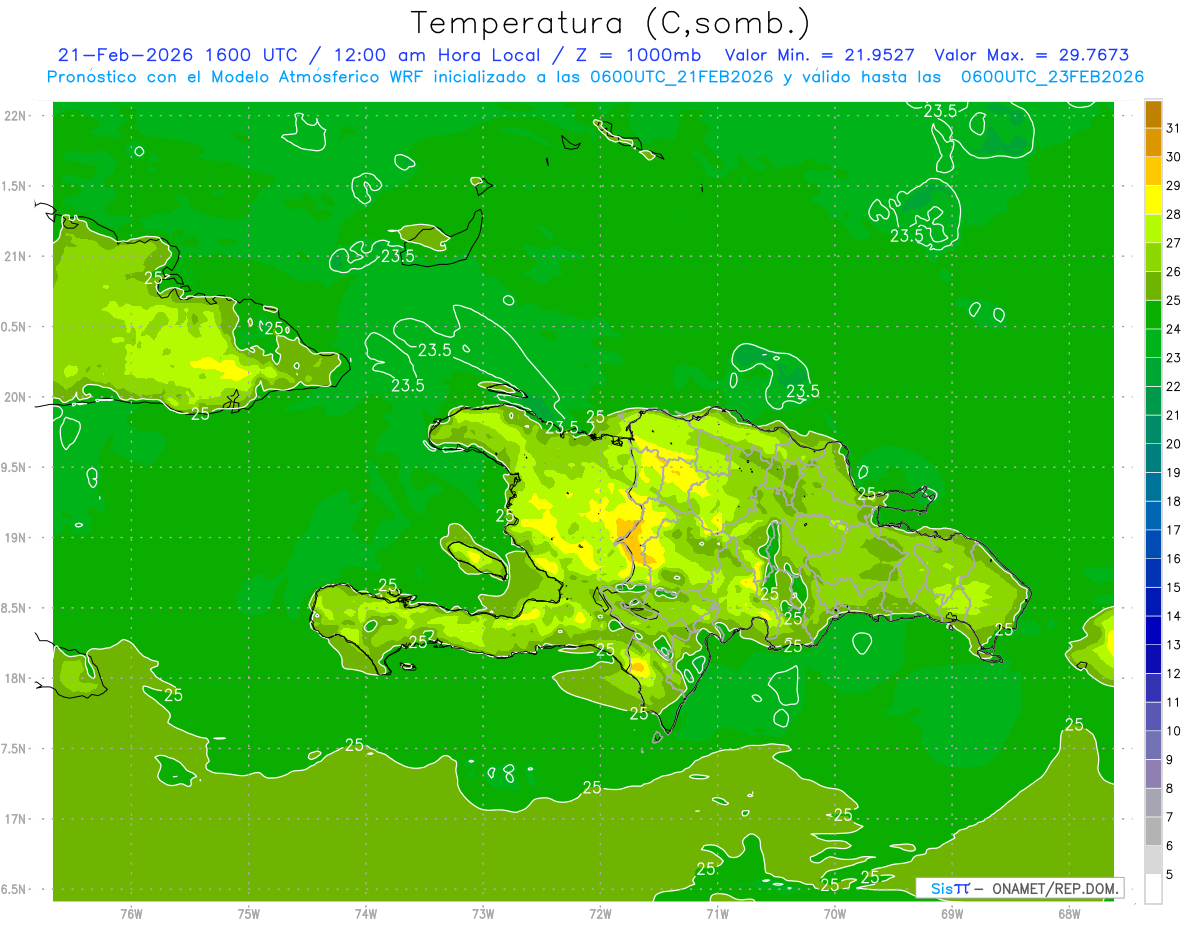Click the 73W longitude axis label

click(x=483, y=913)
